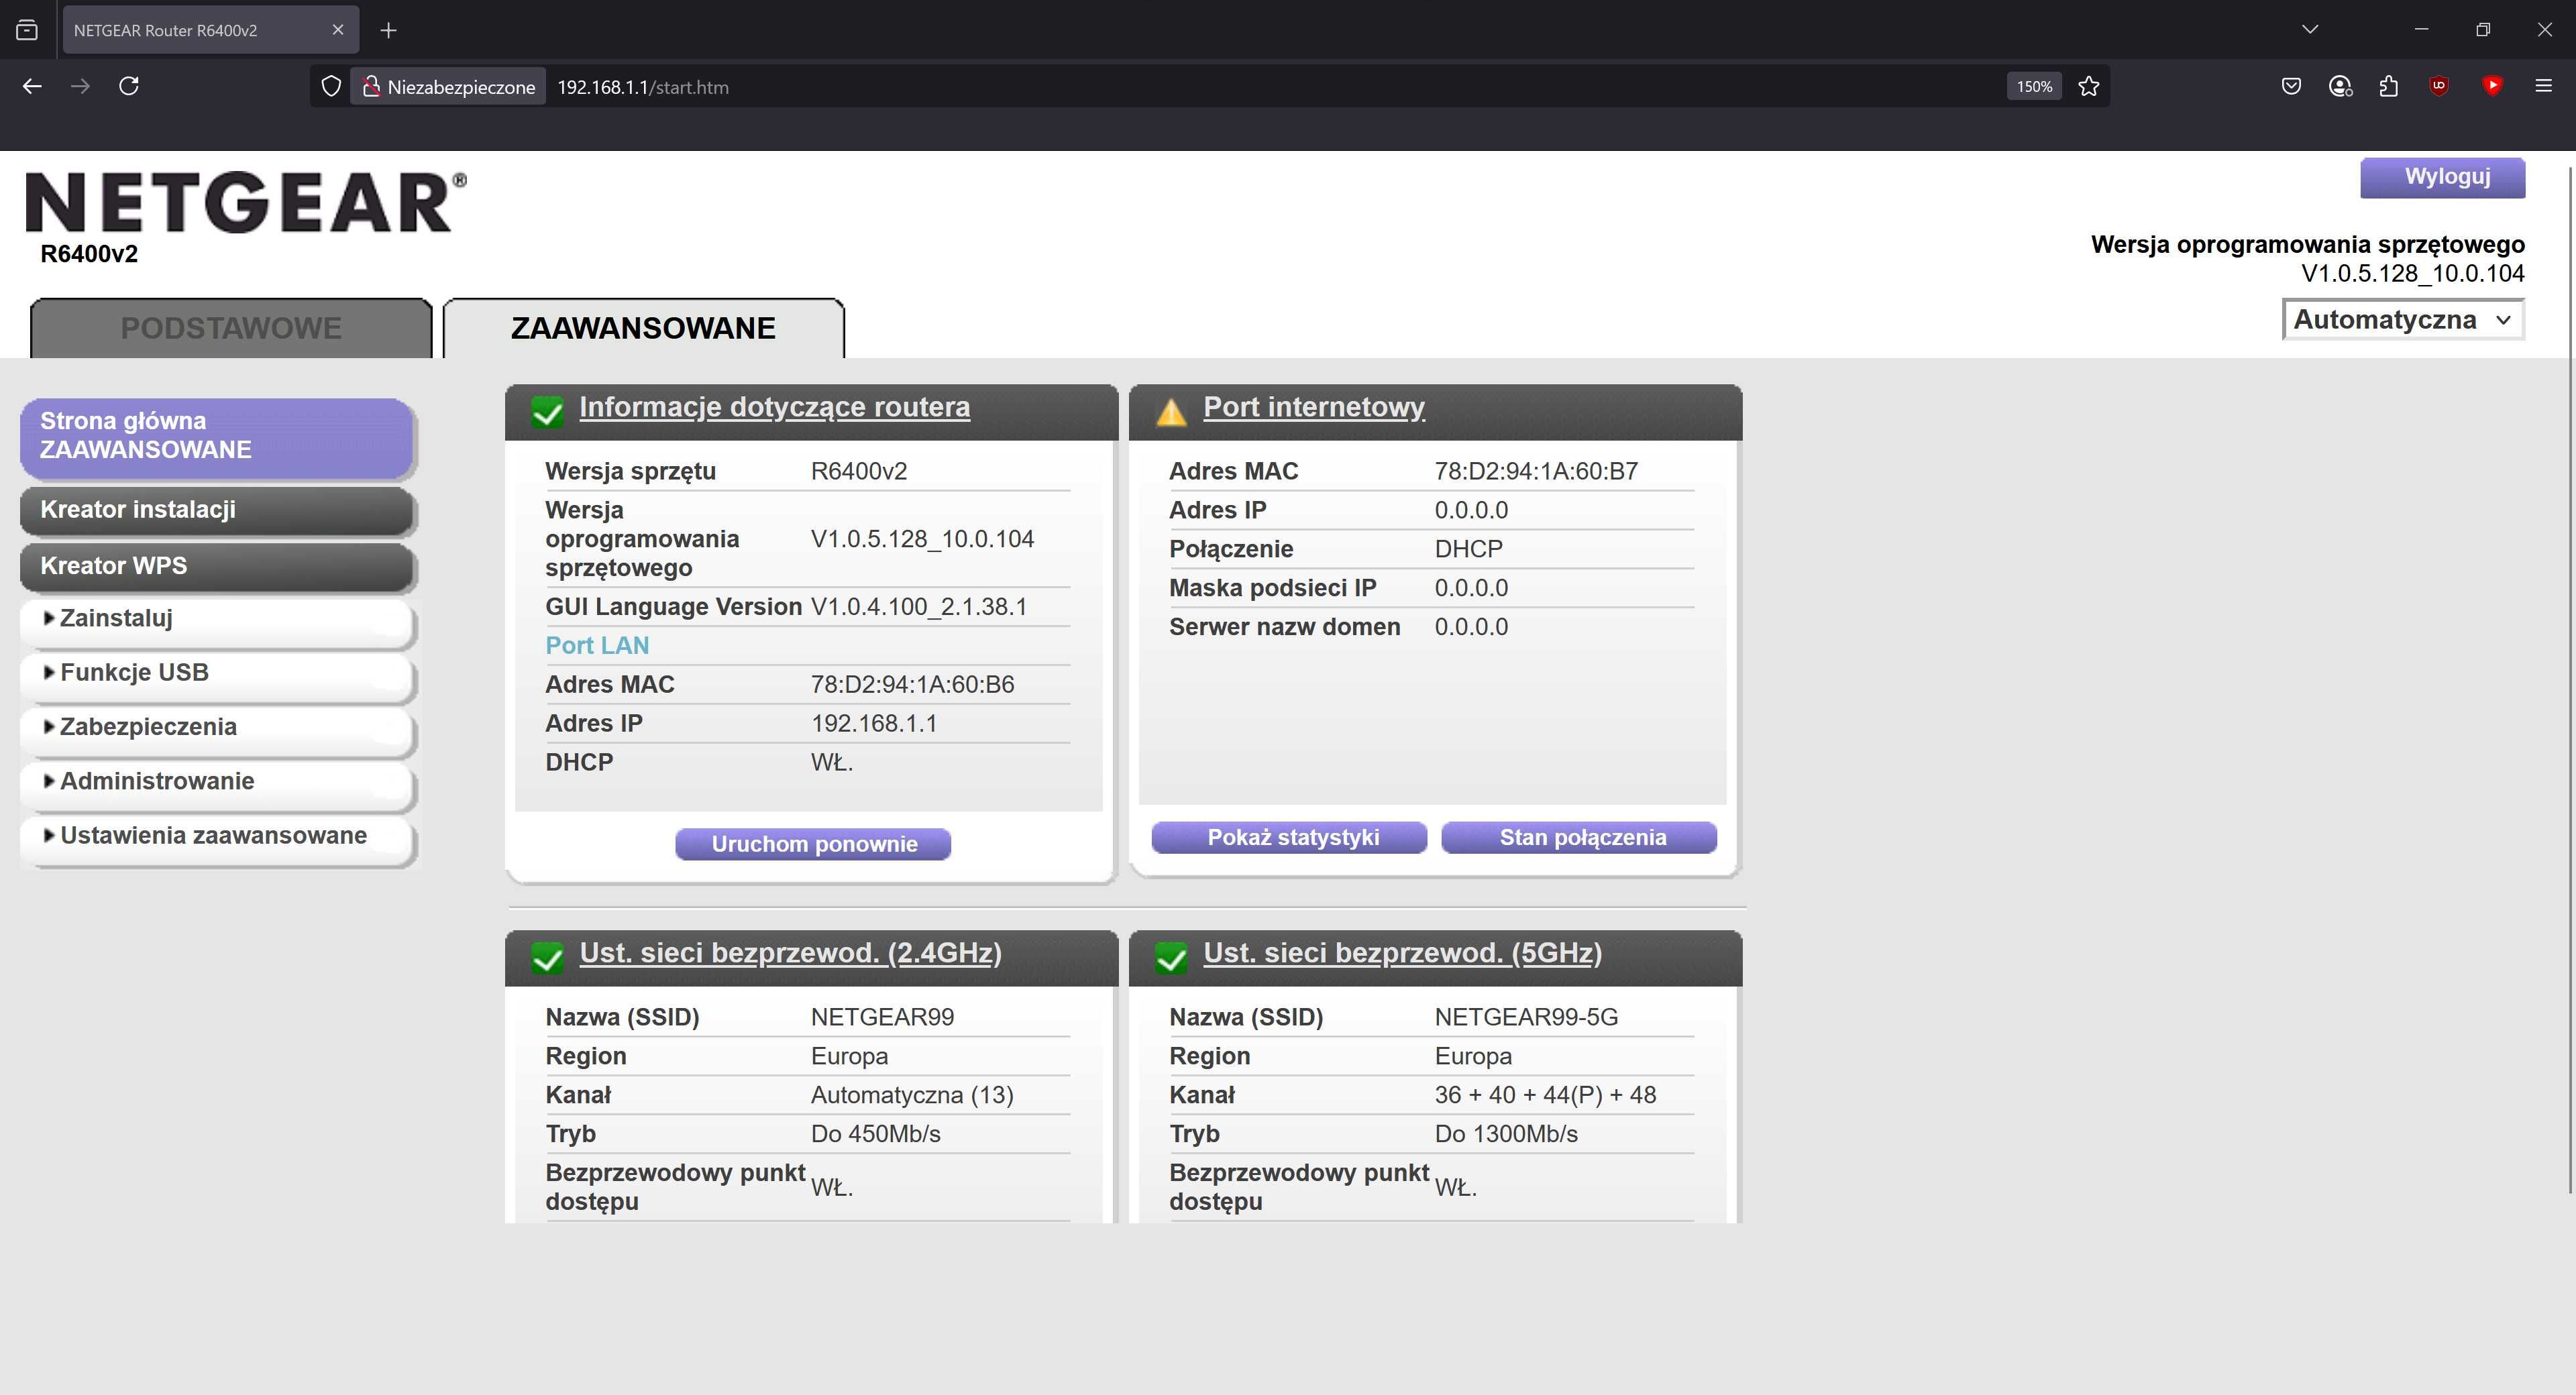2576x1395 pixels.
Task: Click Stan połączenia button
Action: 1579,838
